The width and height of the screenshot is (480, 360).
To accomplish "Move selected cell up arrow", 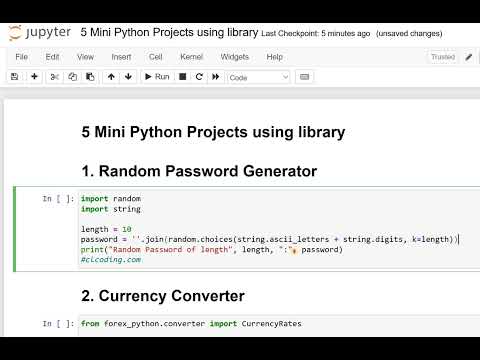I will click(x=111, y=77).
